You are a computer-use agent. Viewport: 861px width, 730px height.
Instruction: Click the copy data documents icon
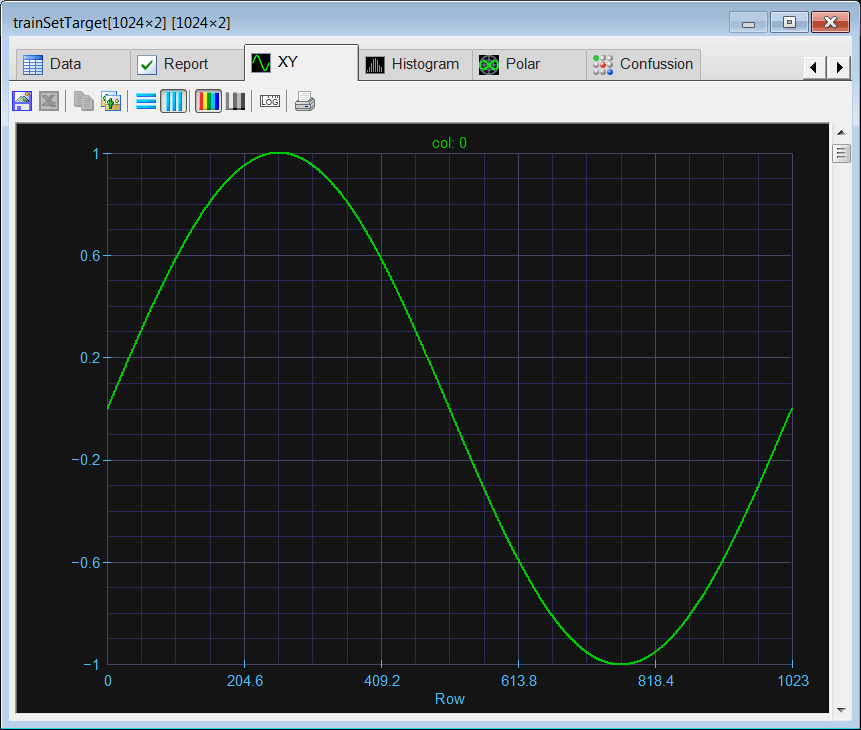[83, 101]
